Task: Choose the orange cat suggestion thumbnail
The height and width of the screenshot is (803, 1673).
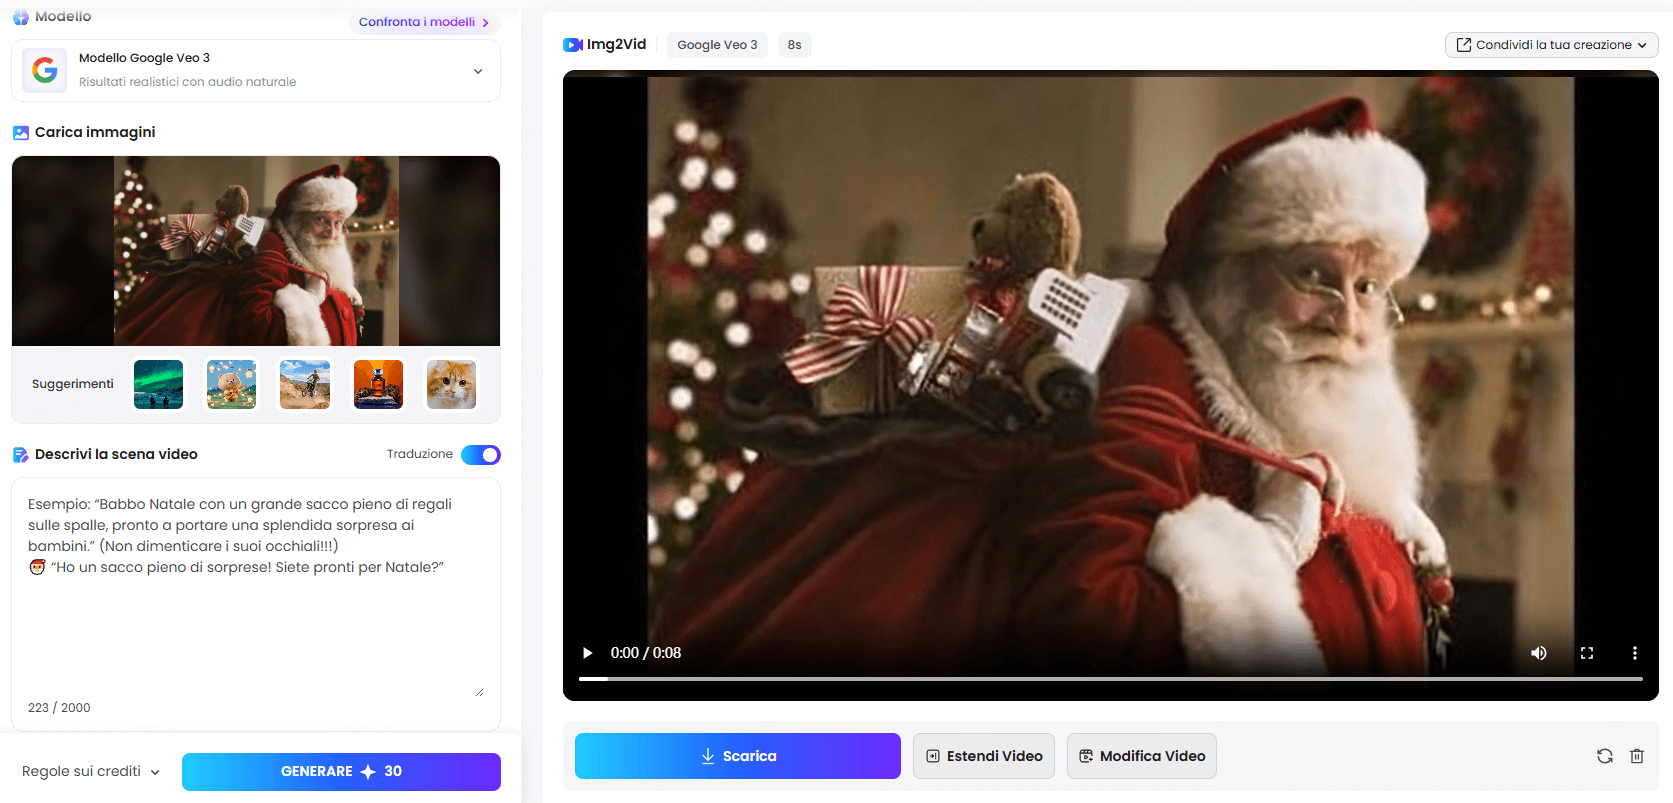Action: tap(452, 384)
